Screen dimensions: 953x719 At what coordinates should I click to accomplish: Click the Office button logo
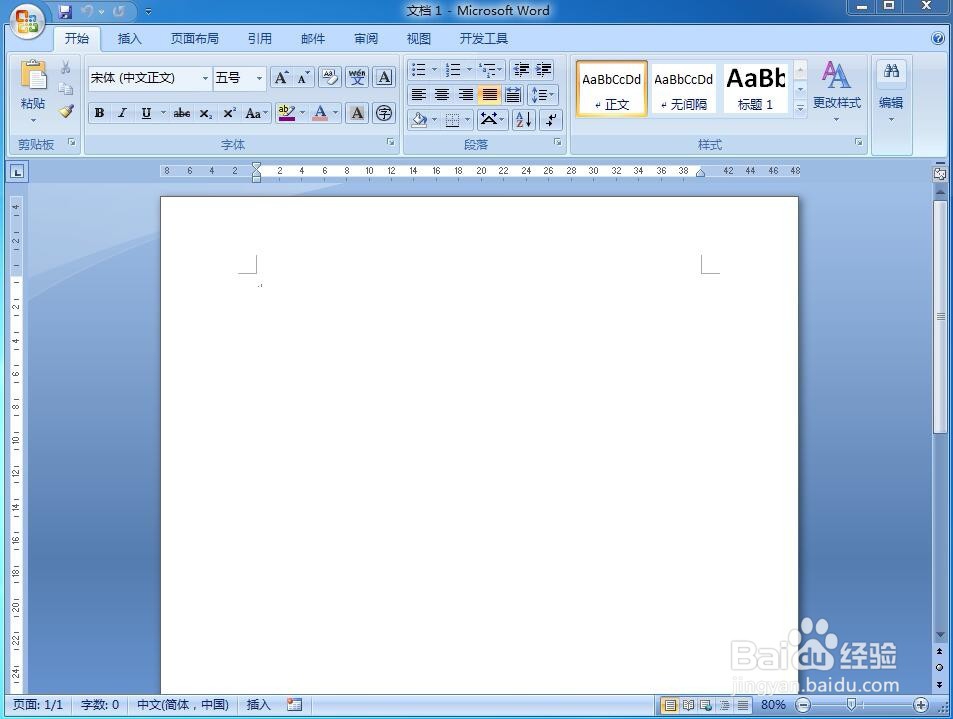click(x=27, y=21)
